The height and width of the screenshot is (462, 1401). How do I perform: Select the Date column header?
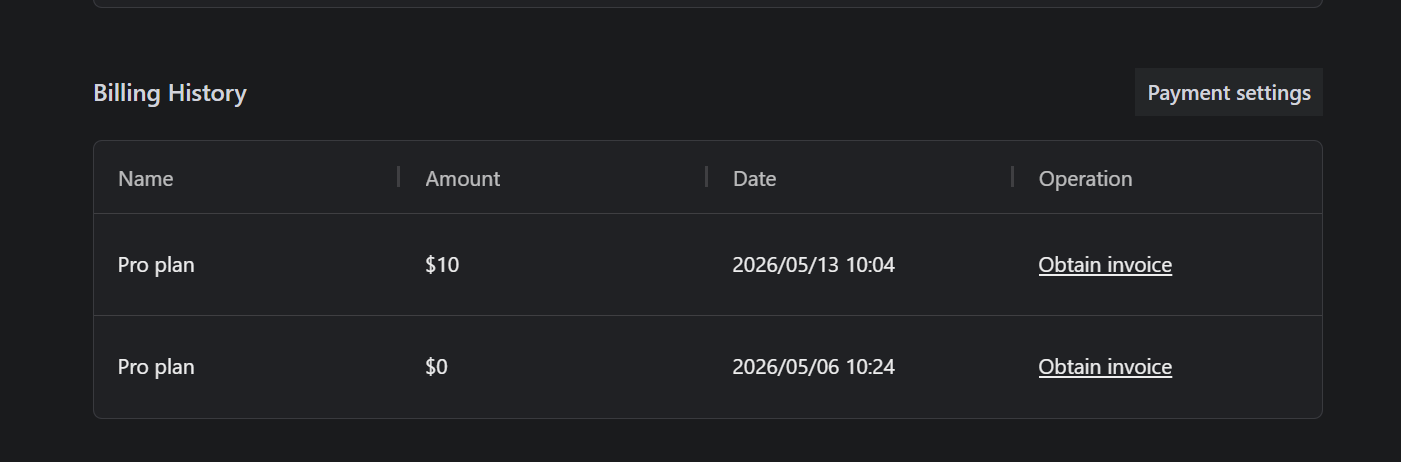(754, 178)
